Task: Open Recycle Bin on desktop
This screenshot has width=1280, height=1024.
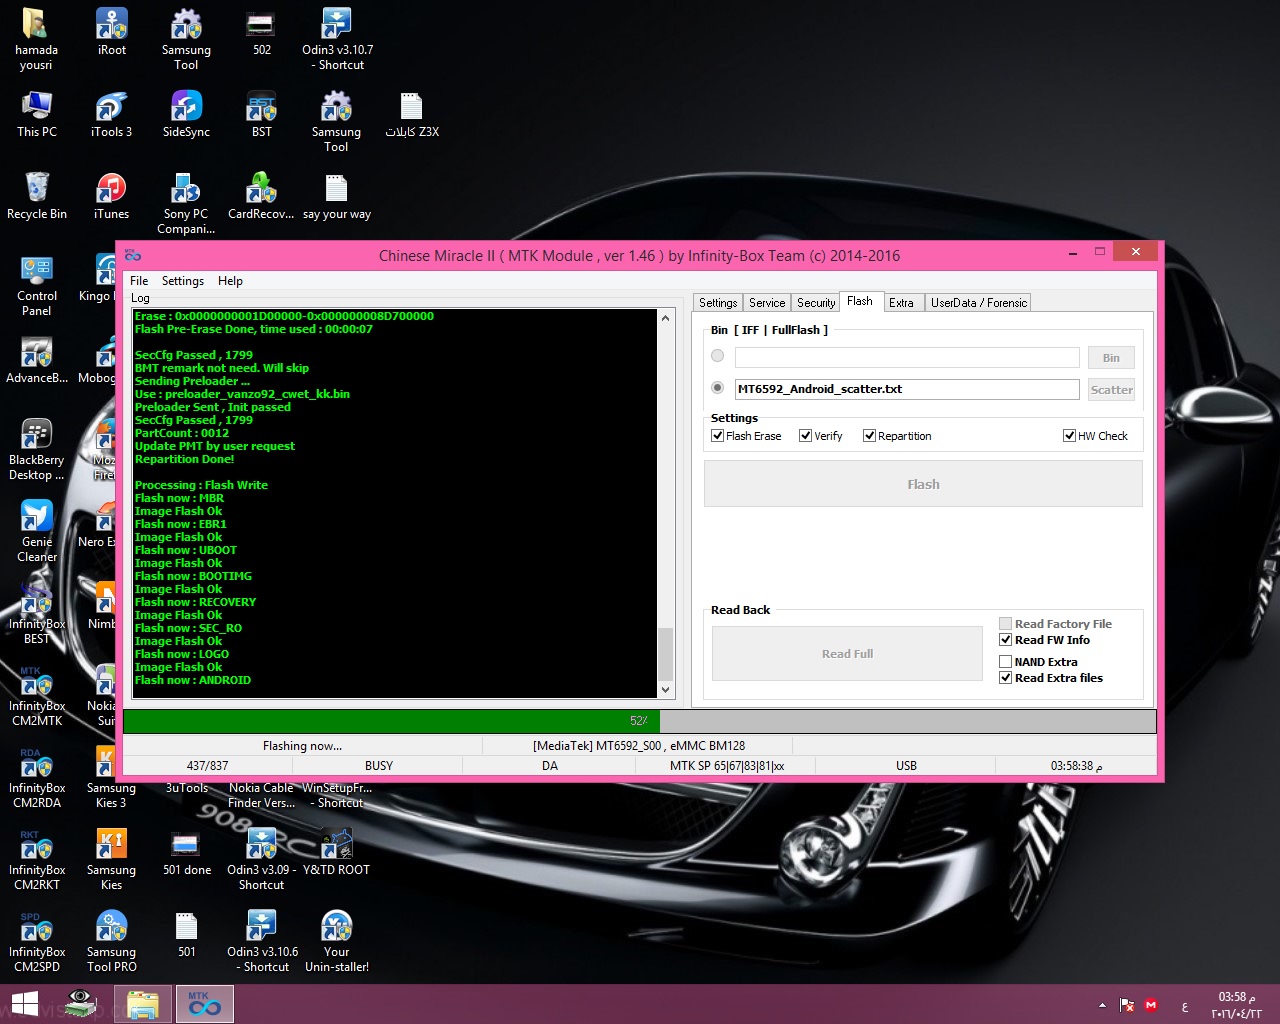Action: 36,196
